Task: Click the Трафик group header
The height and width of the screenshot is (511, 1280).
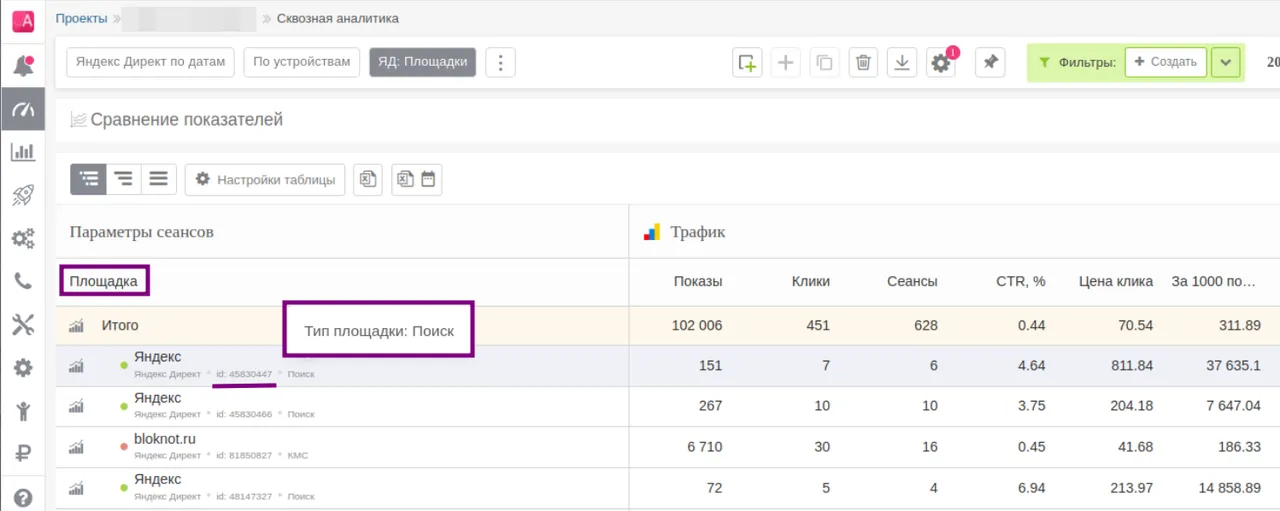Action: 698,232
